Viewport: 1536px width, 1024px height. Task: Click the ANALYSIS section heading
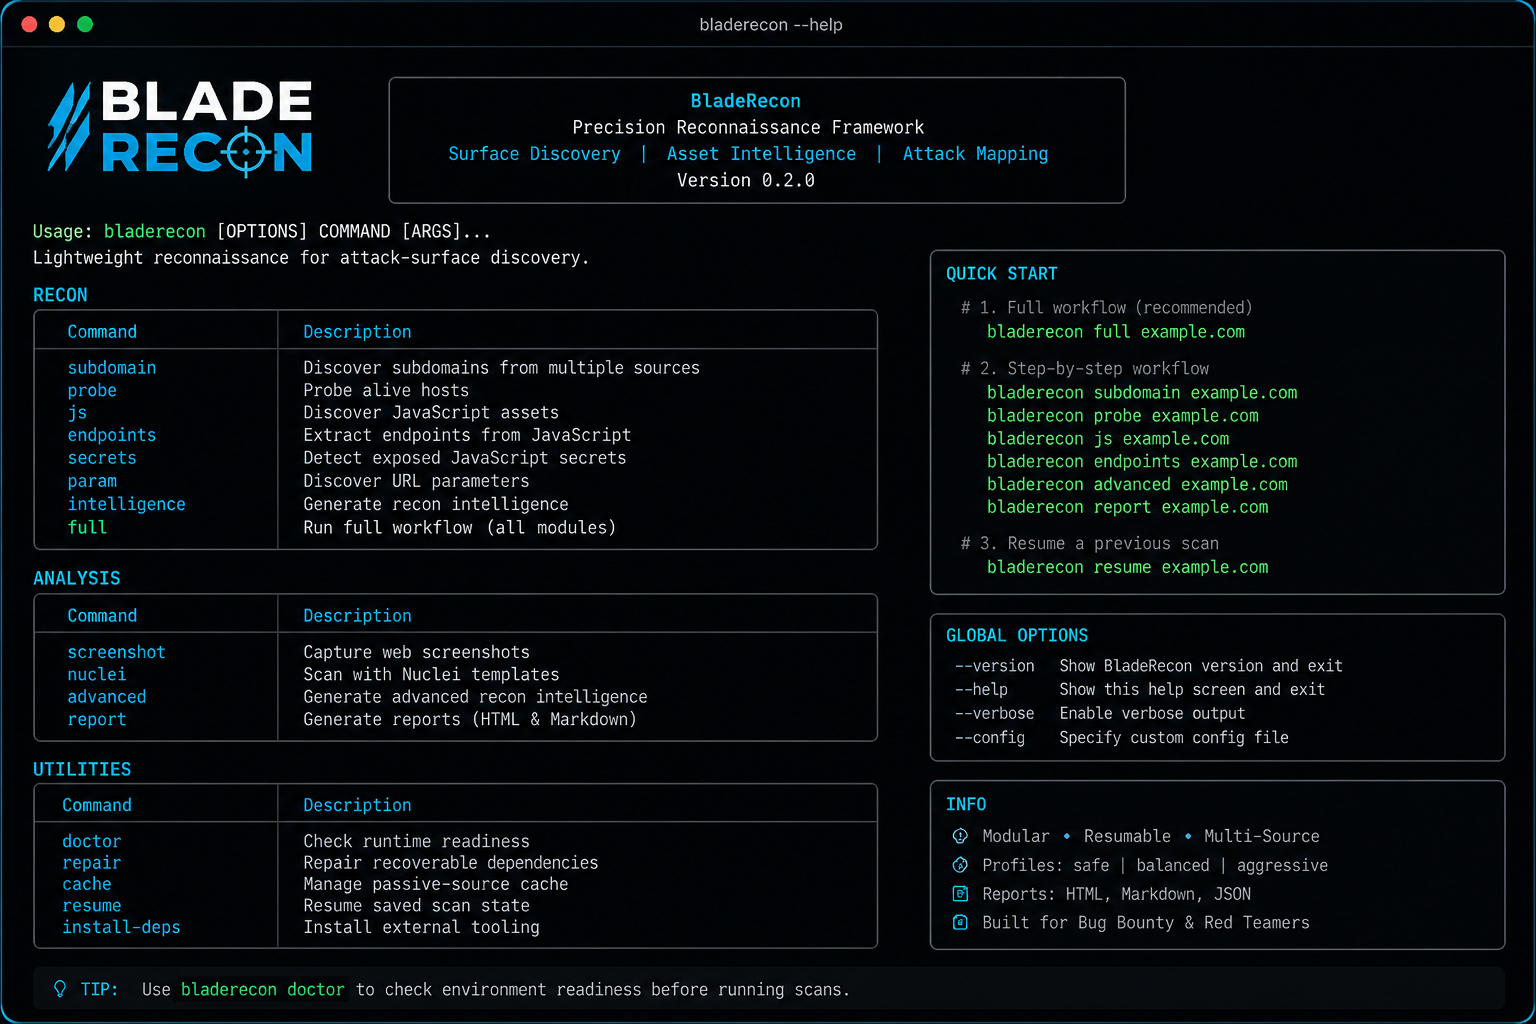(76, 579)
